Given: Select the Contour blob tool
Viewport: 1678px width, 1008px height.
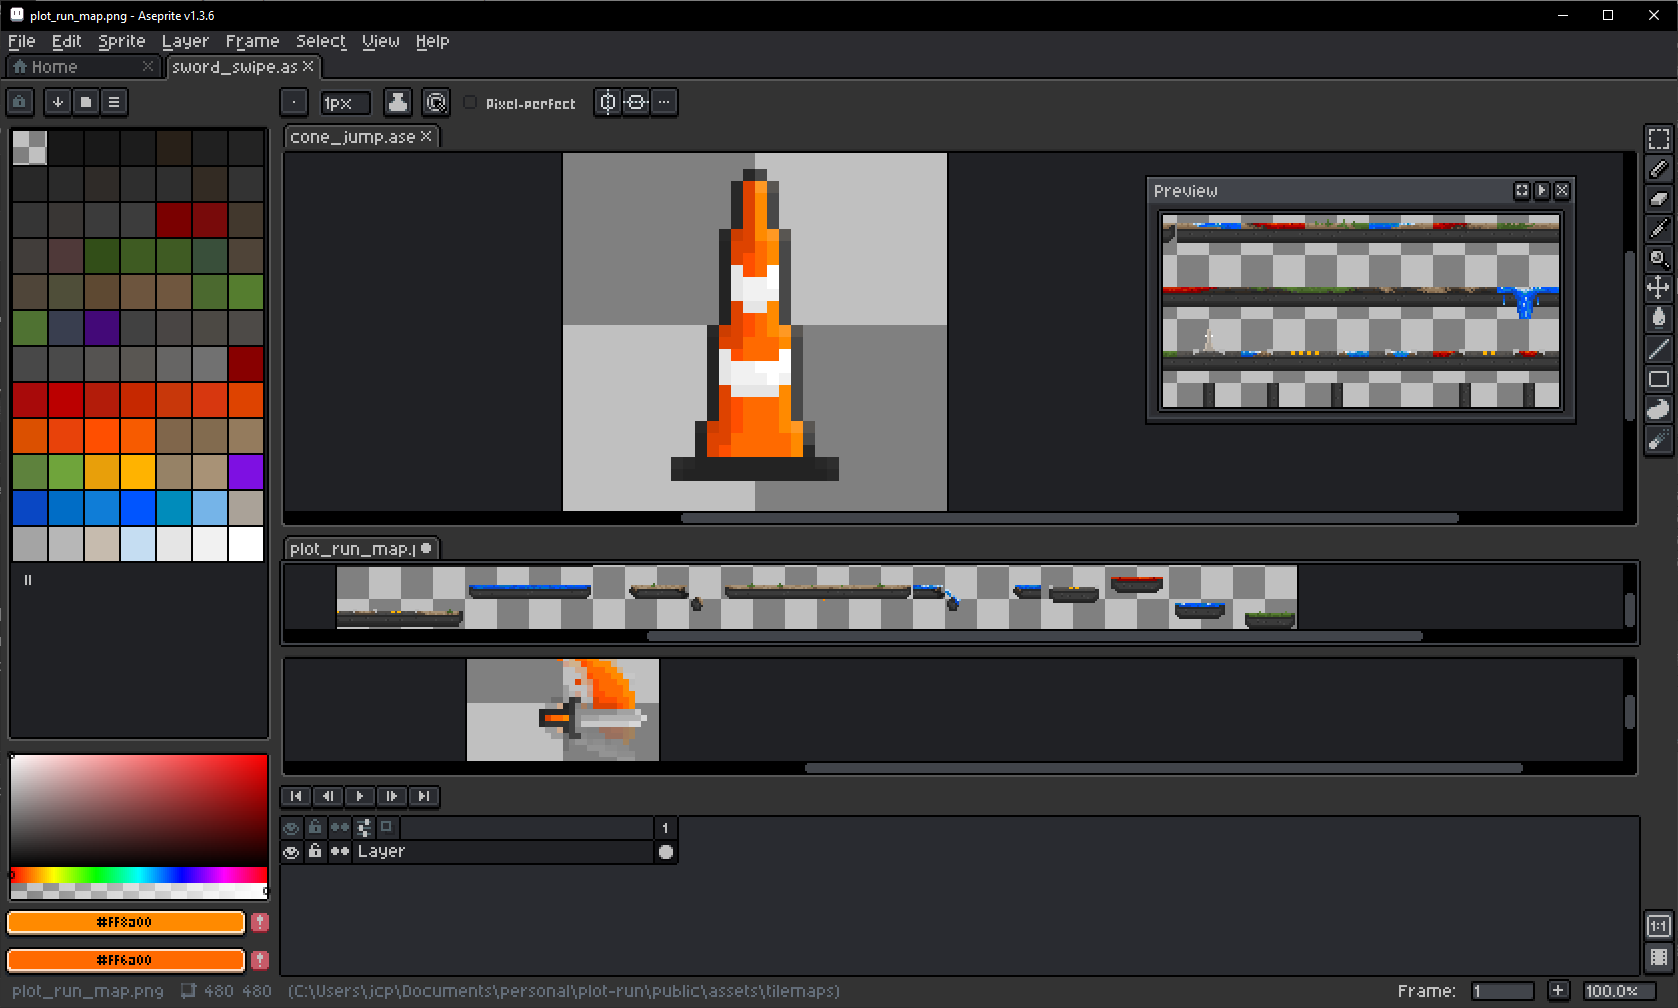Looking at the screenshot, I should [x=1658, y=409].
